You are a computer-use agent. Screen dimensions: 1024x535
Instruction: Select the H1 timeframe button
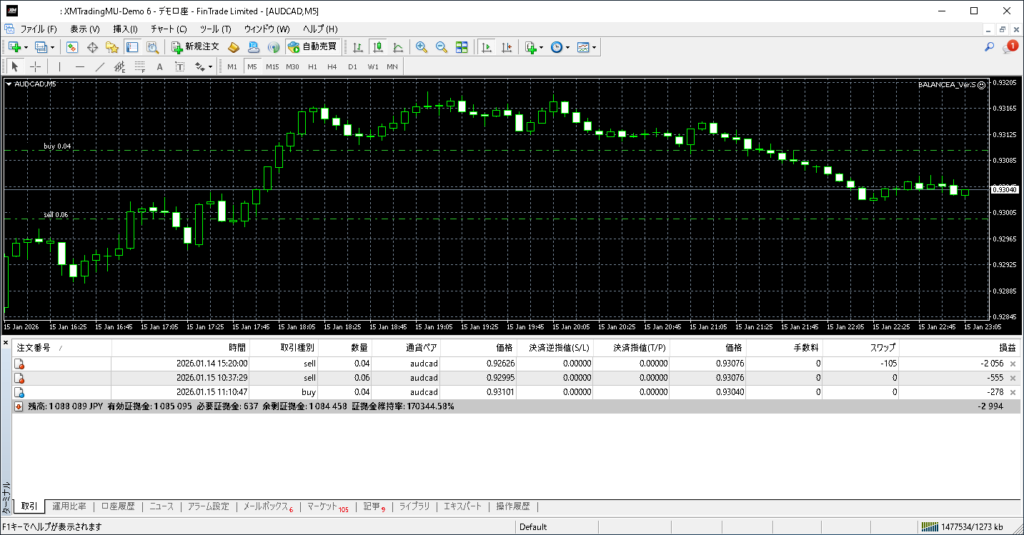coord(312,67)
